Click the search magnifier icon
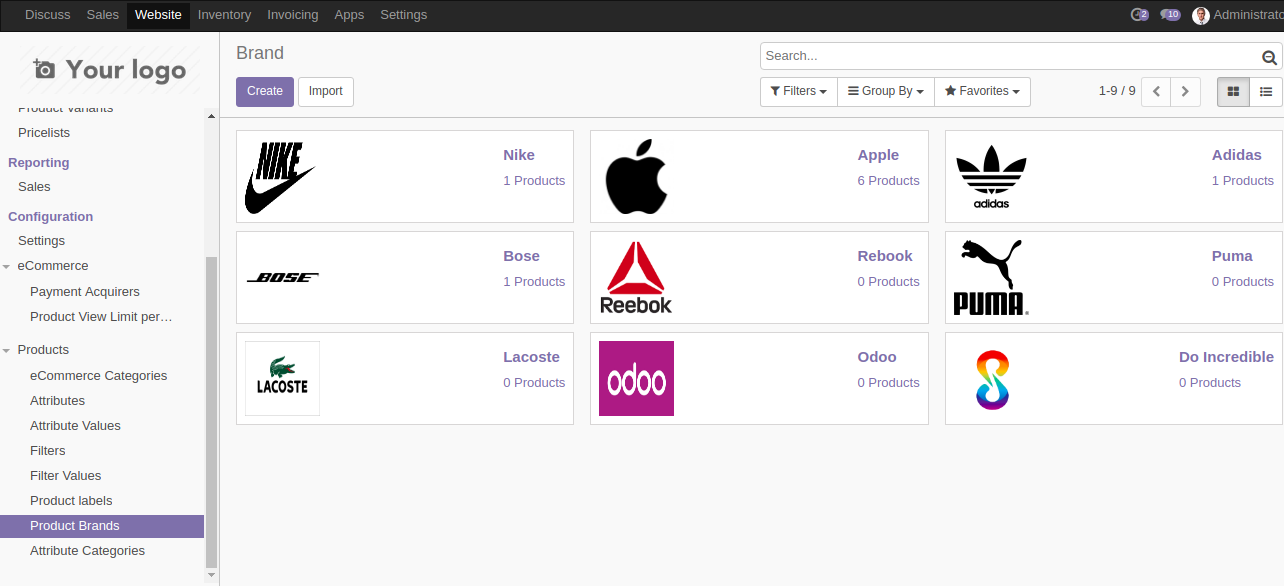Viewport: 1284px width, 586px height. click(x=1269, y=57)
